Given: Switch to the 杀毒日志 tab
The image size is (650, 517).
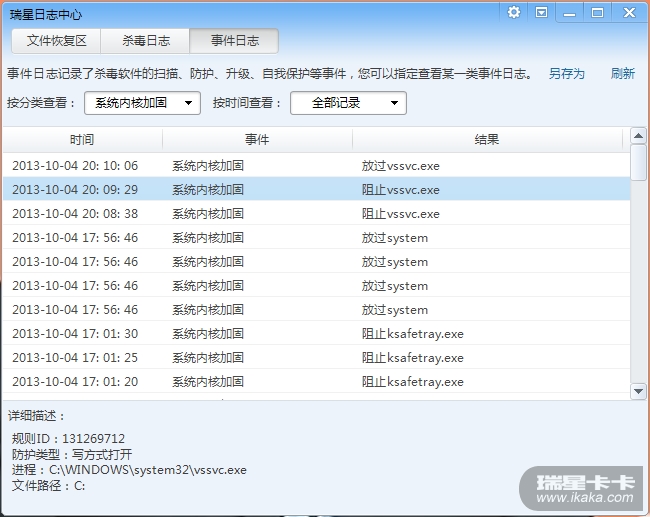Looking at the screenshot, I should point(146,41).
